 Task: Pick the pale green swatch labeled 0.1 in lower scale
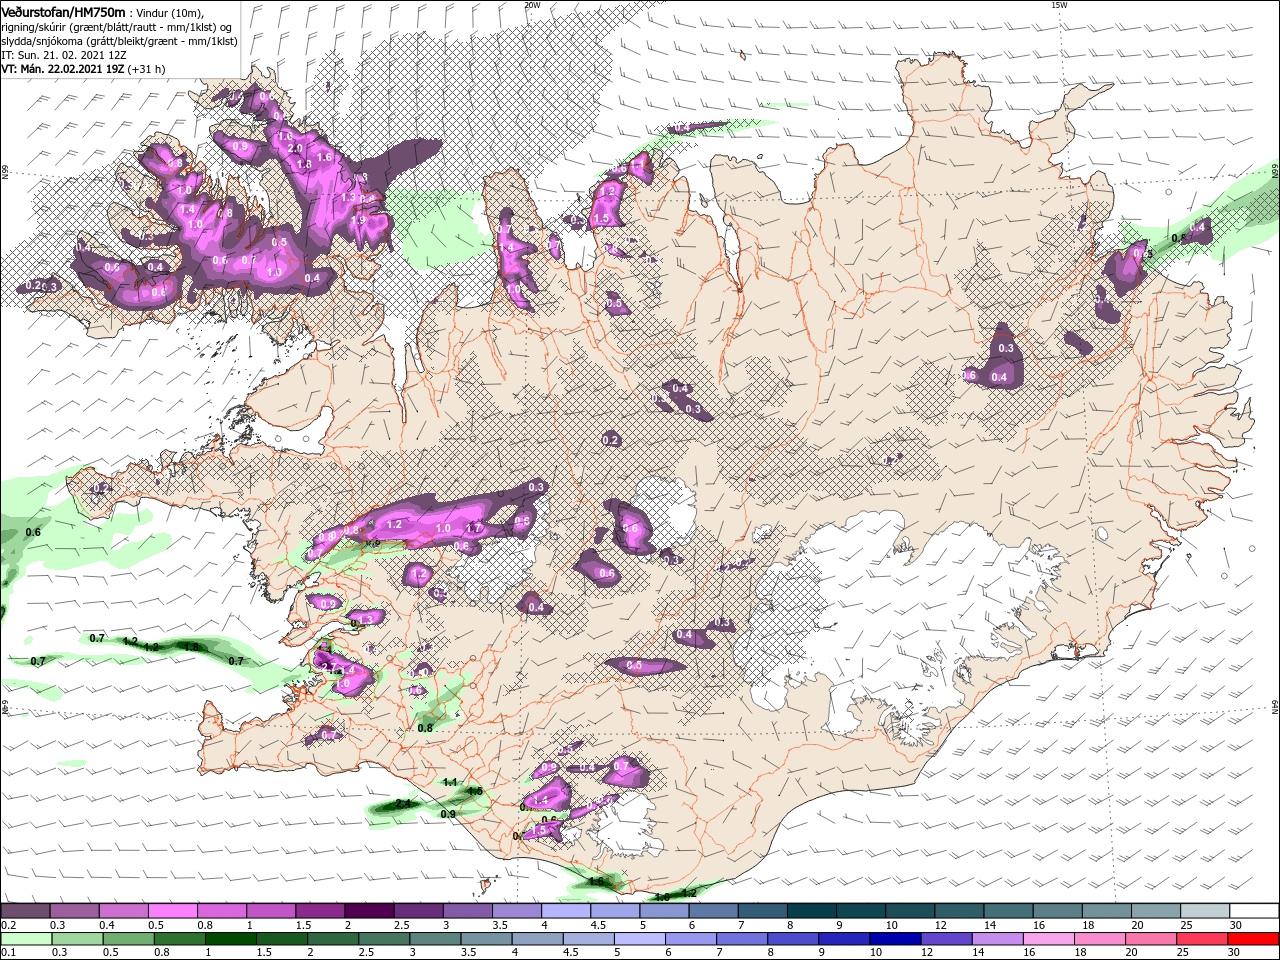pyautogui.click(x=25, y=939)
